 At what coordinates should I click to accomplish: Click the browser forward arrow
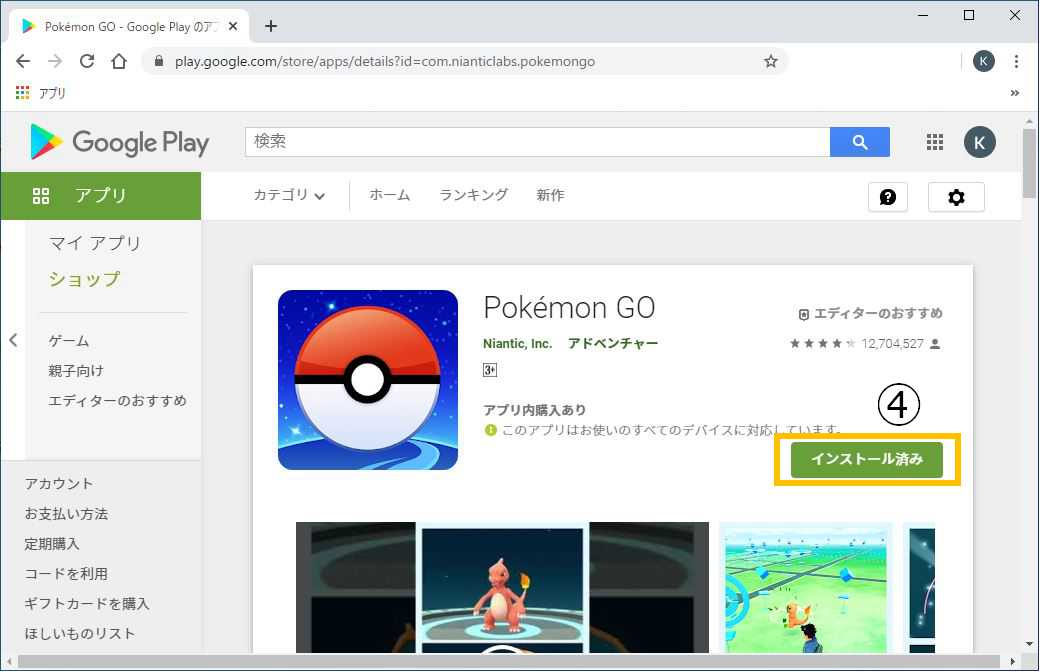click(x=54, y=61)
